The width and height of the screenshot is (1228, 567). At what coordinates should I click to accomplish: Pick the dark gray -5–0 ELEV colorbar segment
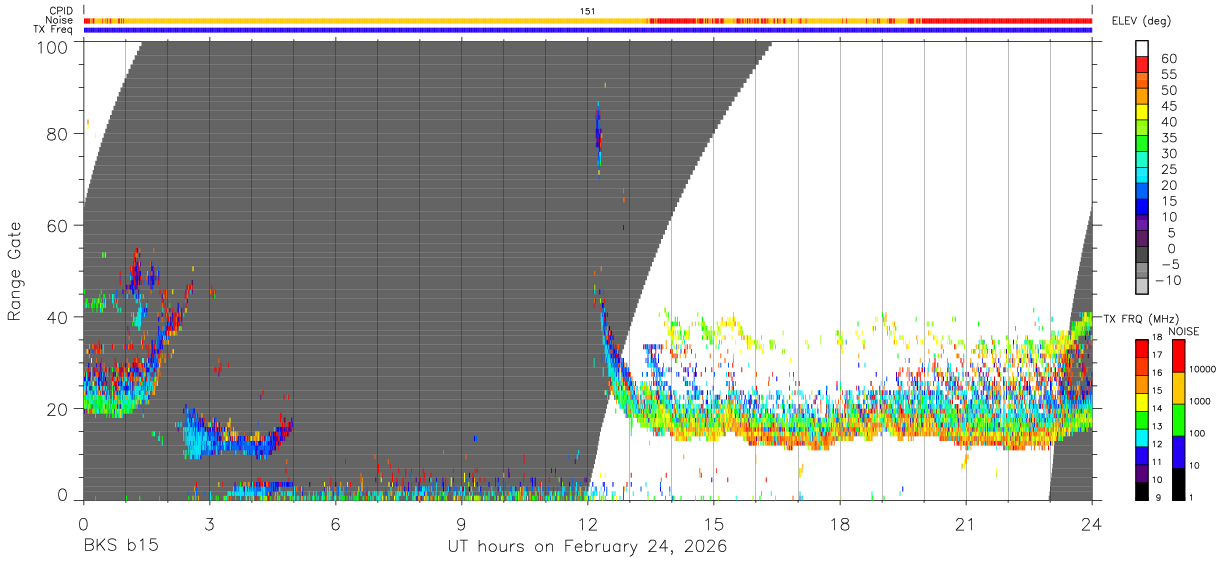[1142, 256]
